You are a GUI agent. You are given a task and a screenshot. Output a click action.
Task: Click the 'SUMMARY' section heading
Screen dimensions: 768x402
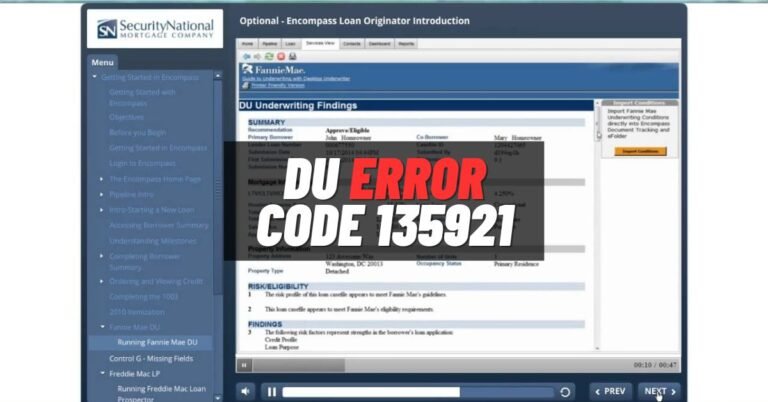[266, 122]
